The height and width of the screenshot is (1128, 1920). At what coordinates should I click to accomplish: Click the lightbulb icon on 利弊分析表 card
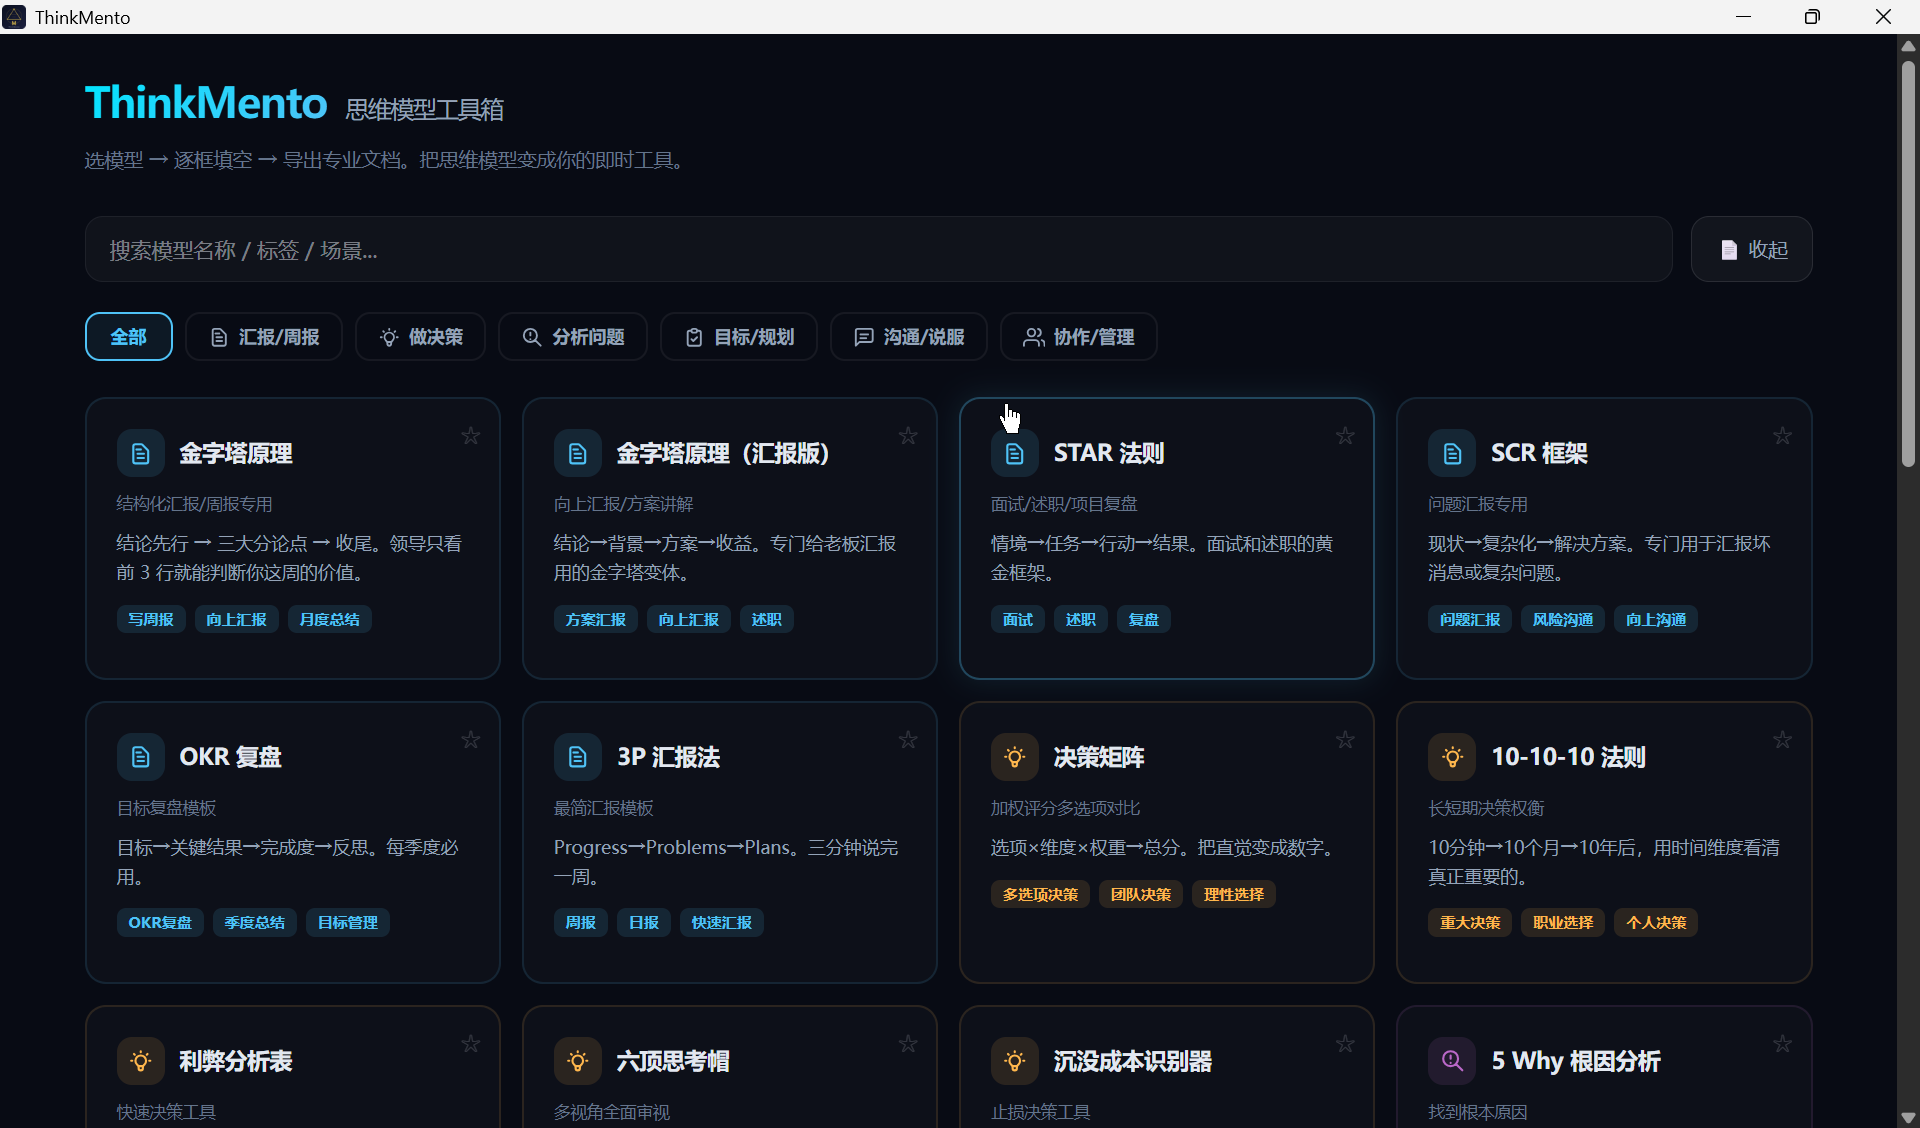(141, 1061)
